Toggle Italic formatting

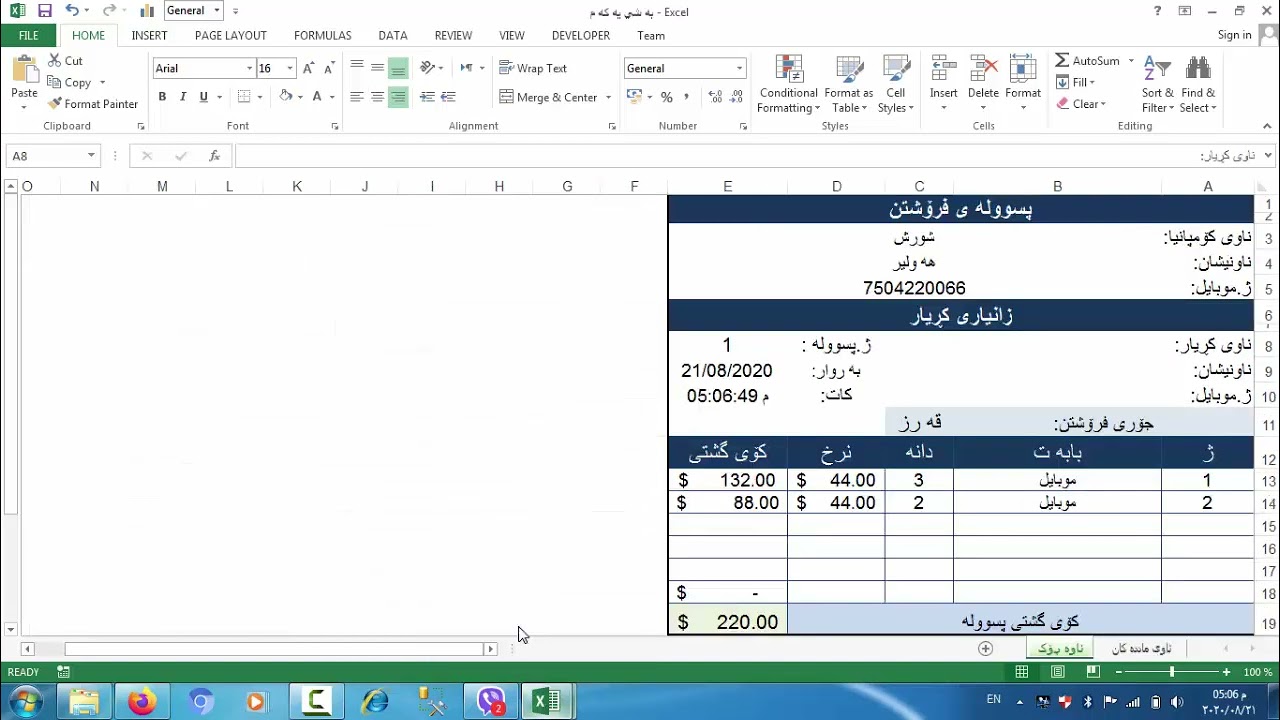click(x=183, y=97)
